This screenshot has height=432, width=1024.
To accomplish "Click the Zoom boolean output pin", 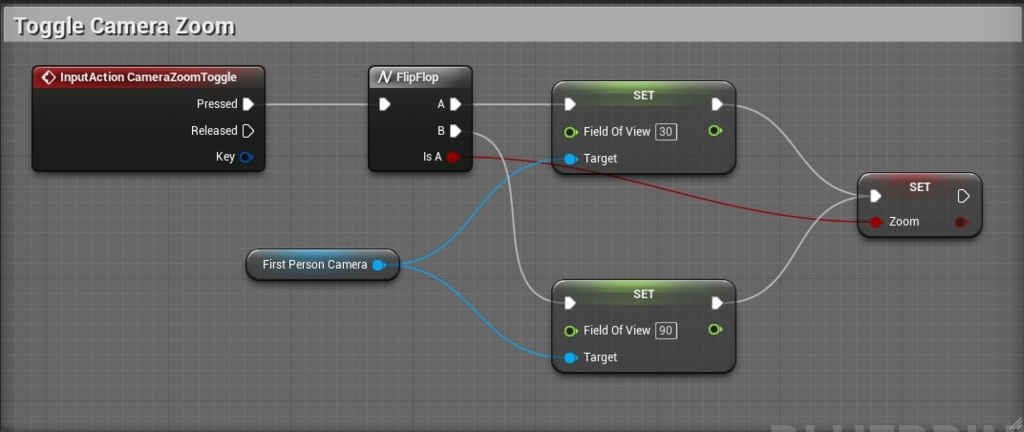I will [962, 222].
